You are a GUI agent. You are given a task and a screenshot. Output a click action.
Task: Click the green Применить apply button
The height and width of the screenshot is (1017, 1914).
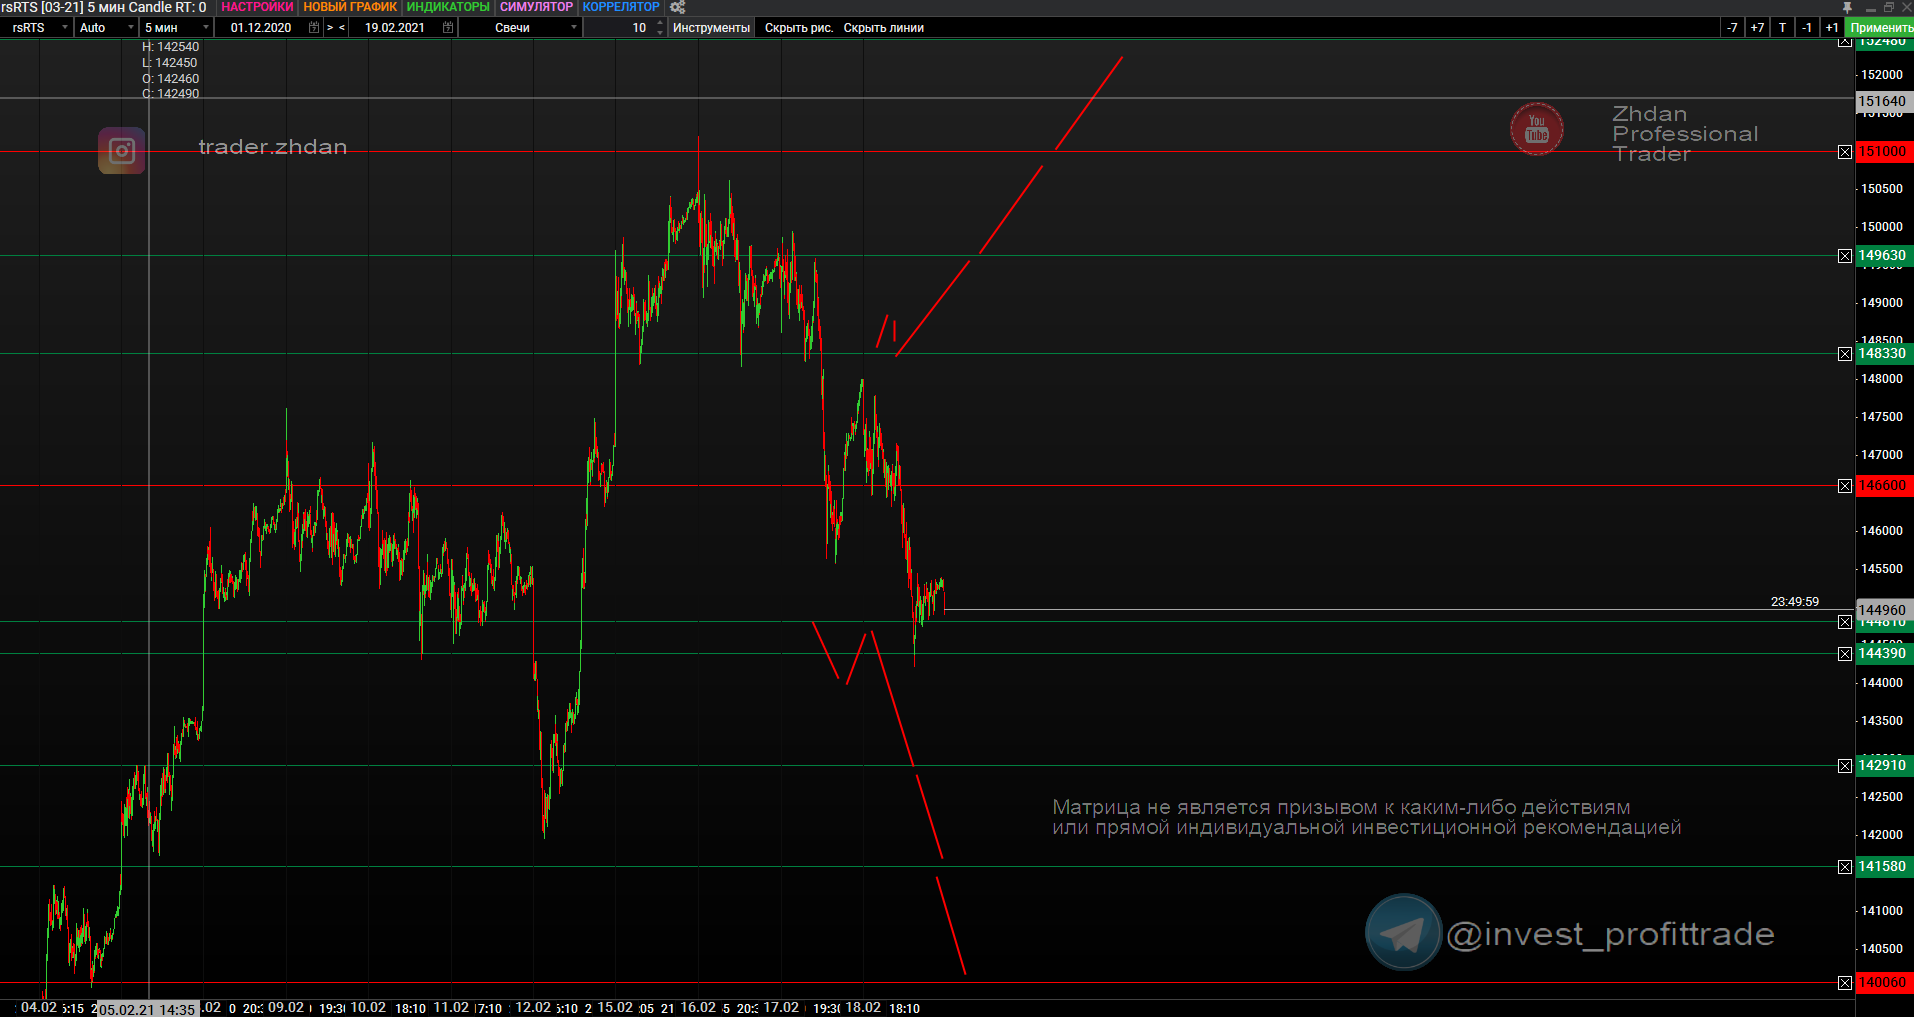1880,28
